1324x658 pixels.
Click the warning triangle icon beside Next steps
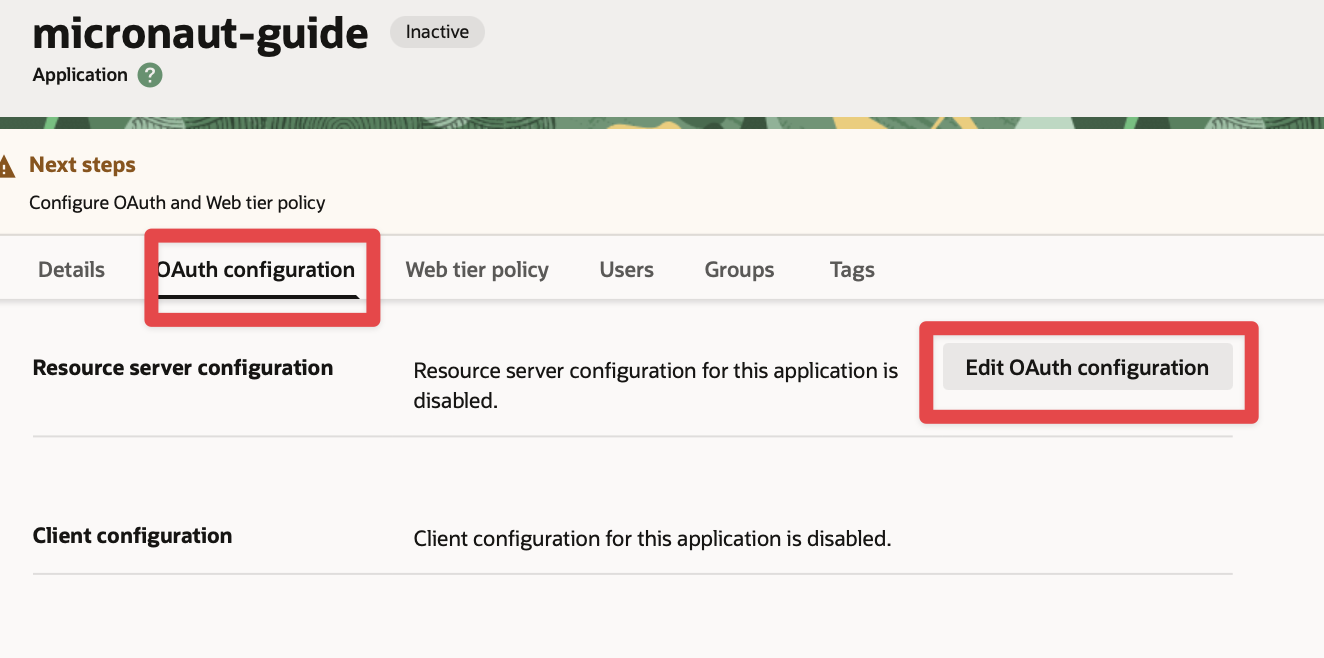(7, 166)
